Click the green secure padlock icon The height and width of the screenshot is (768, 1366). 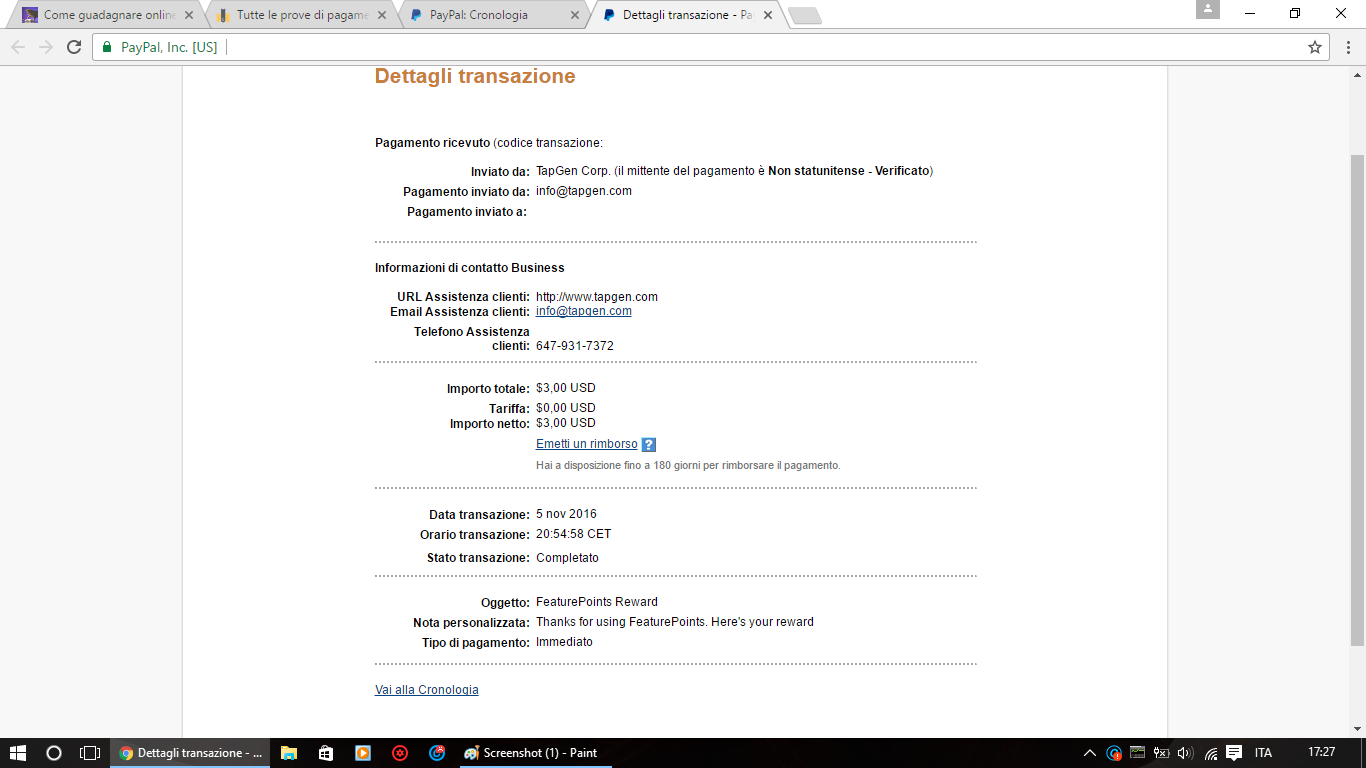pos(107,47)
